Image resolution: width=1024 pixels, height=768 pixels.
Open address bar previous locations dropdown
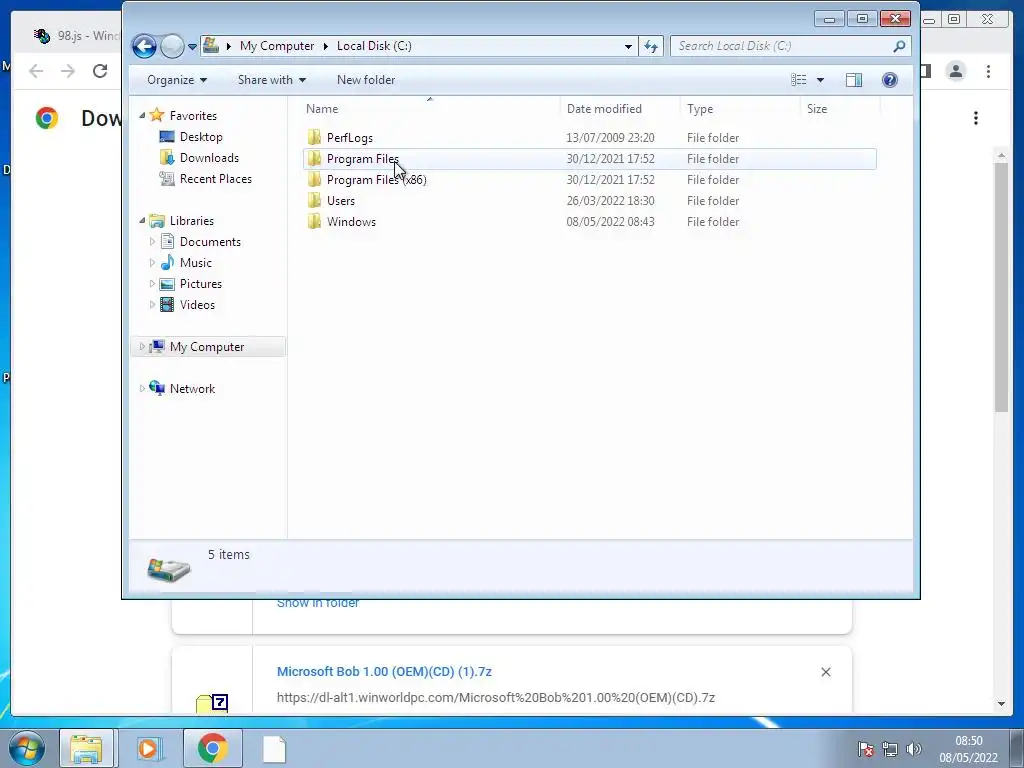[628, 46]
